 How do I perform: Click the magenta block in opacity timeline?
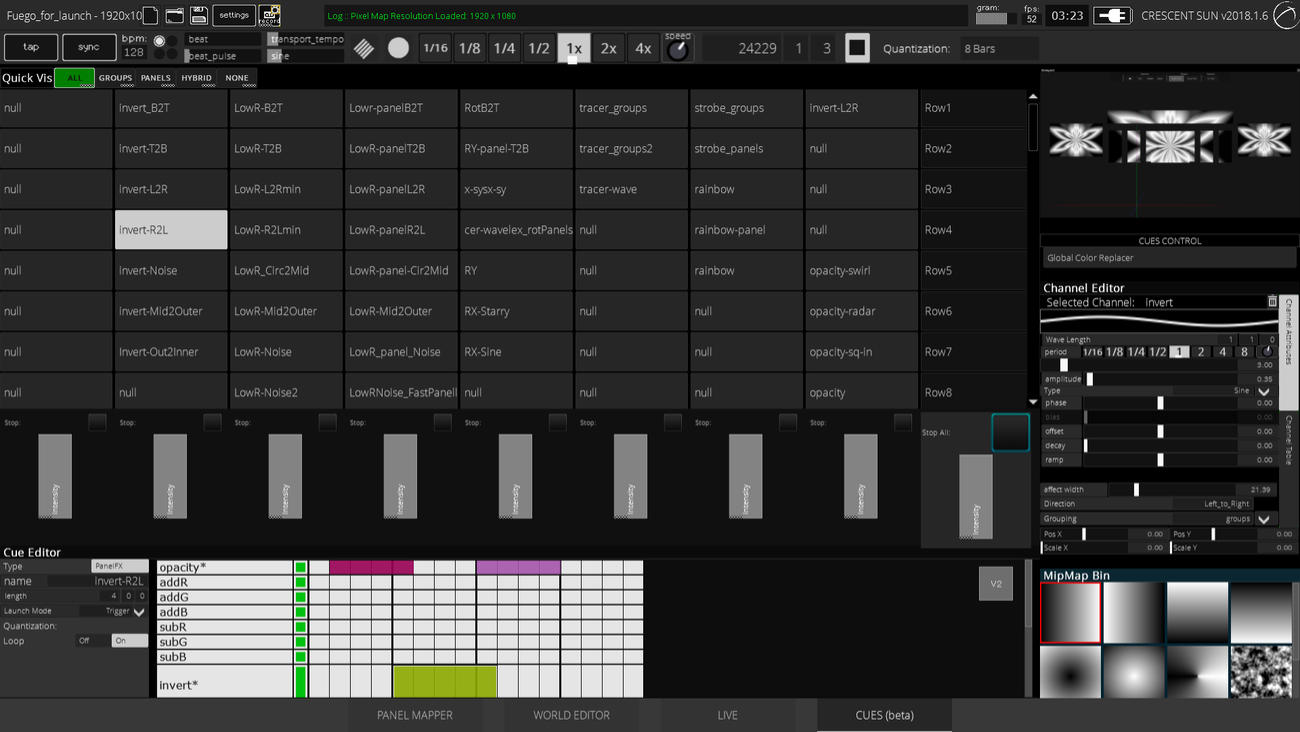tap(371, 567)
